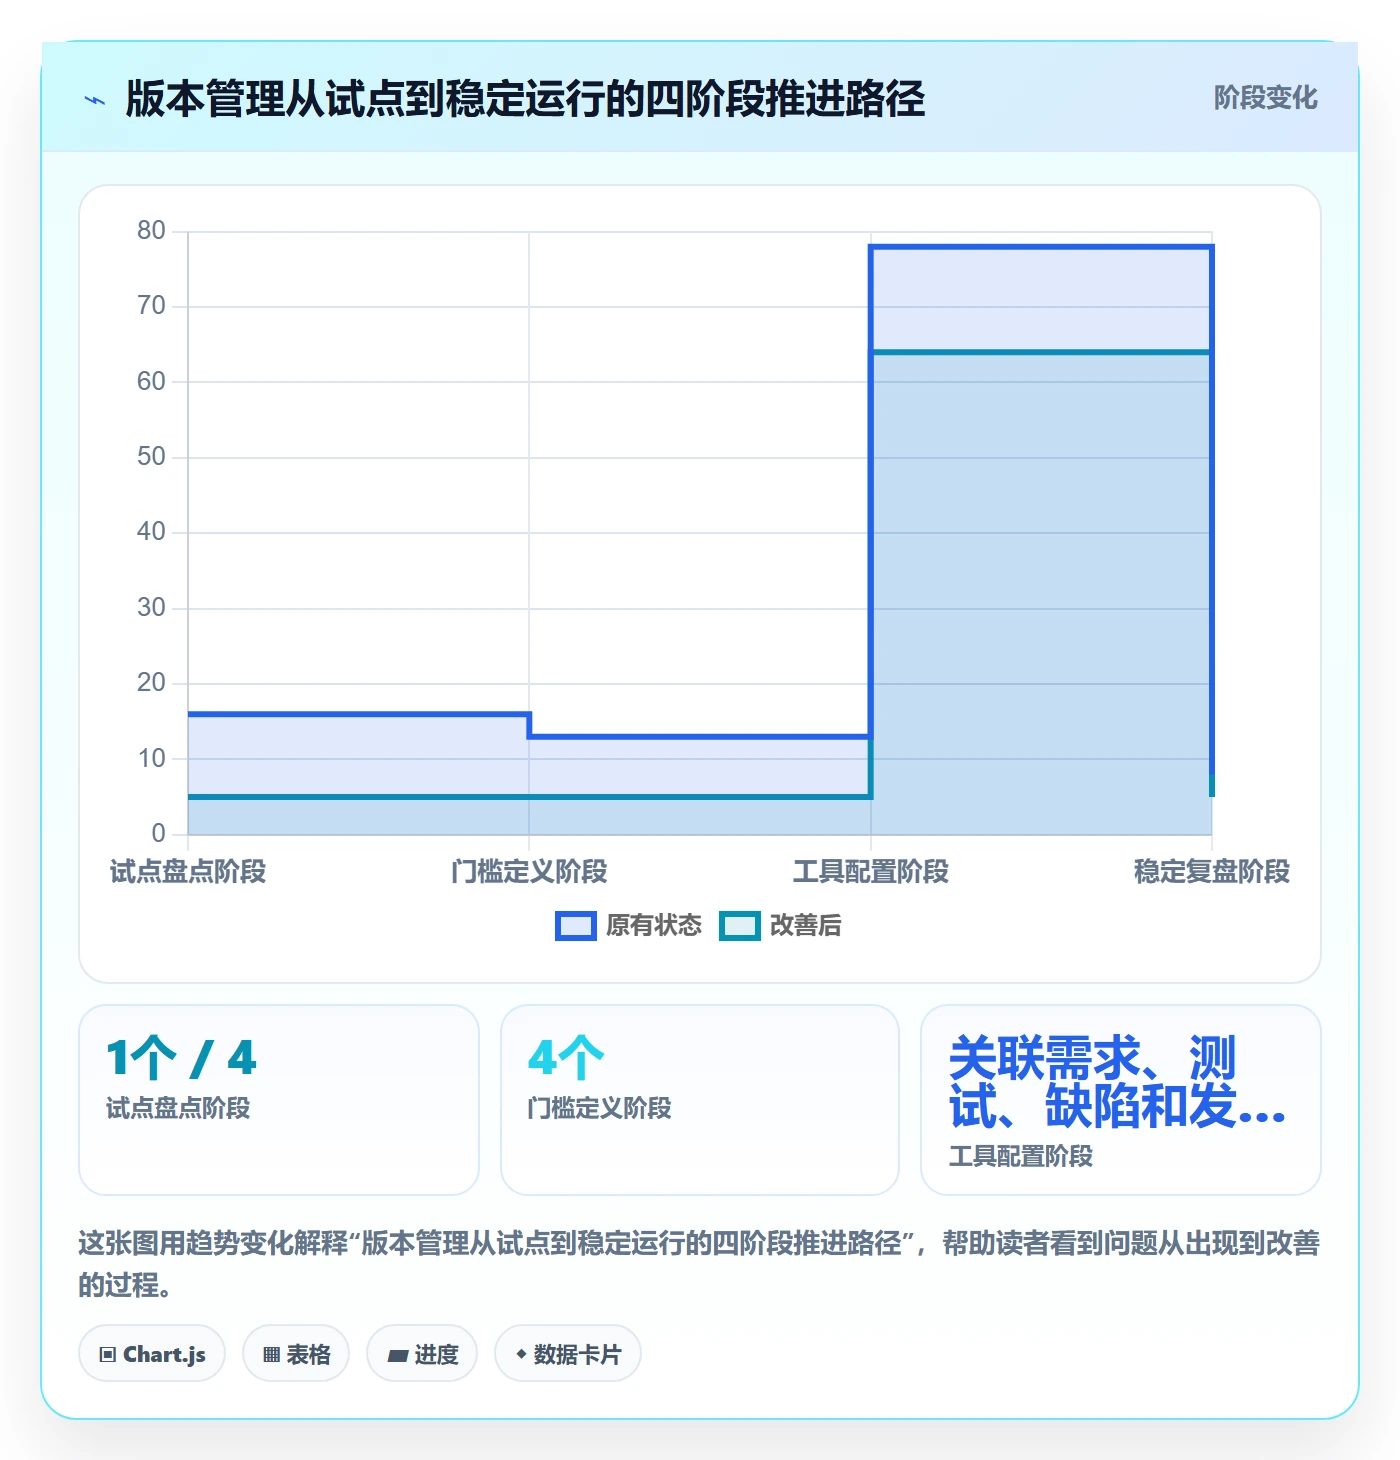This screenshot has width=1400, height=1460.
Task: Open the 工具配置阶段 data card
Action: [x=1121, y=1100]
